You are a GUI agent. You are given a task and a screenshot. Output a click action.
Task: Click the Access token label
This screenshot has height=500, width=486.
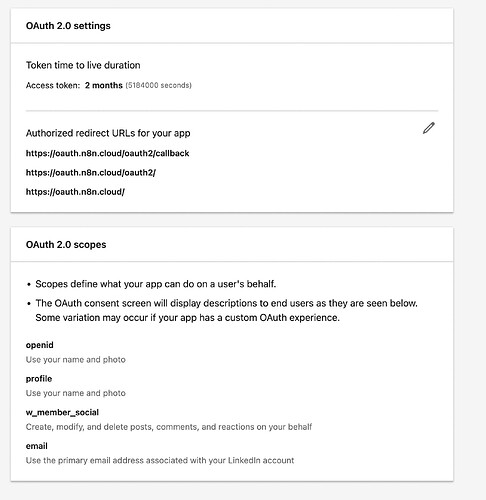click(x=53, y=85)
